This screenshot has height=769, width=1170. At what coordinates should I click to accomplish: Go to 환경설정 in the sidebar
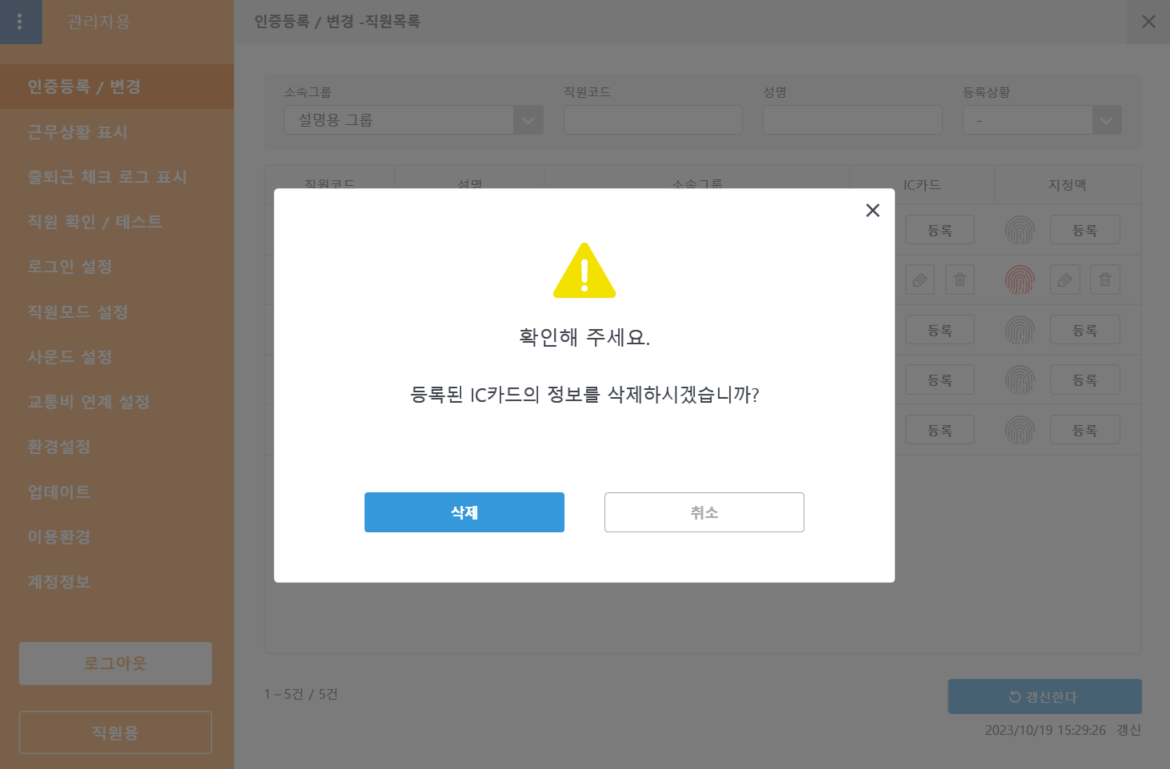(59, 447)
